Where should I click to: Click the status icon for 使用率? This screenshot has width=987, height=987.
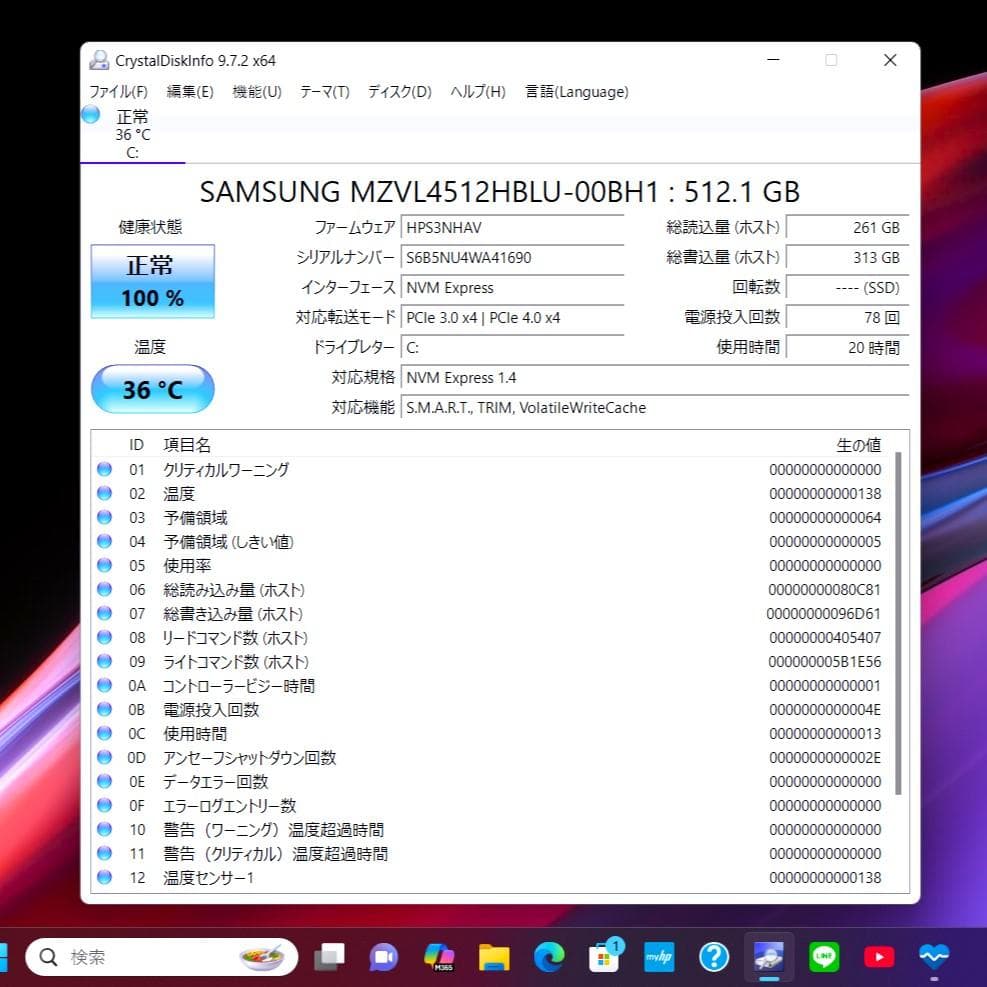click(x=104, y=566)
